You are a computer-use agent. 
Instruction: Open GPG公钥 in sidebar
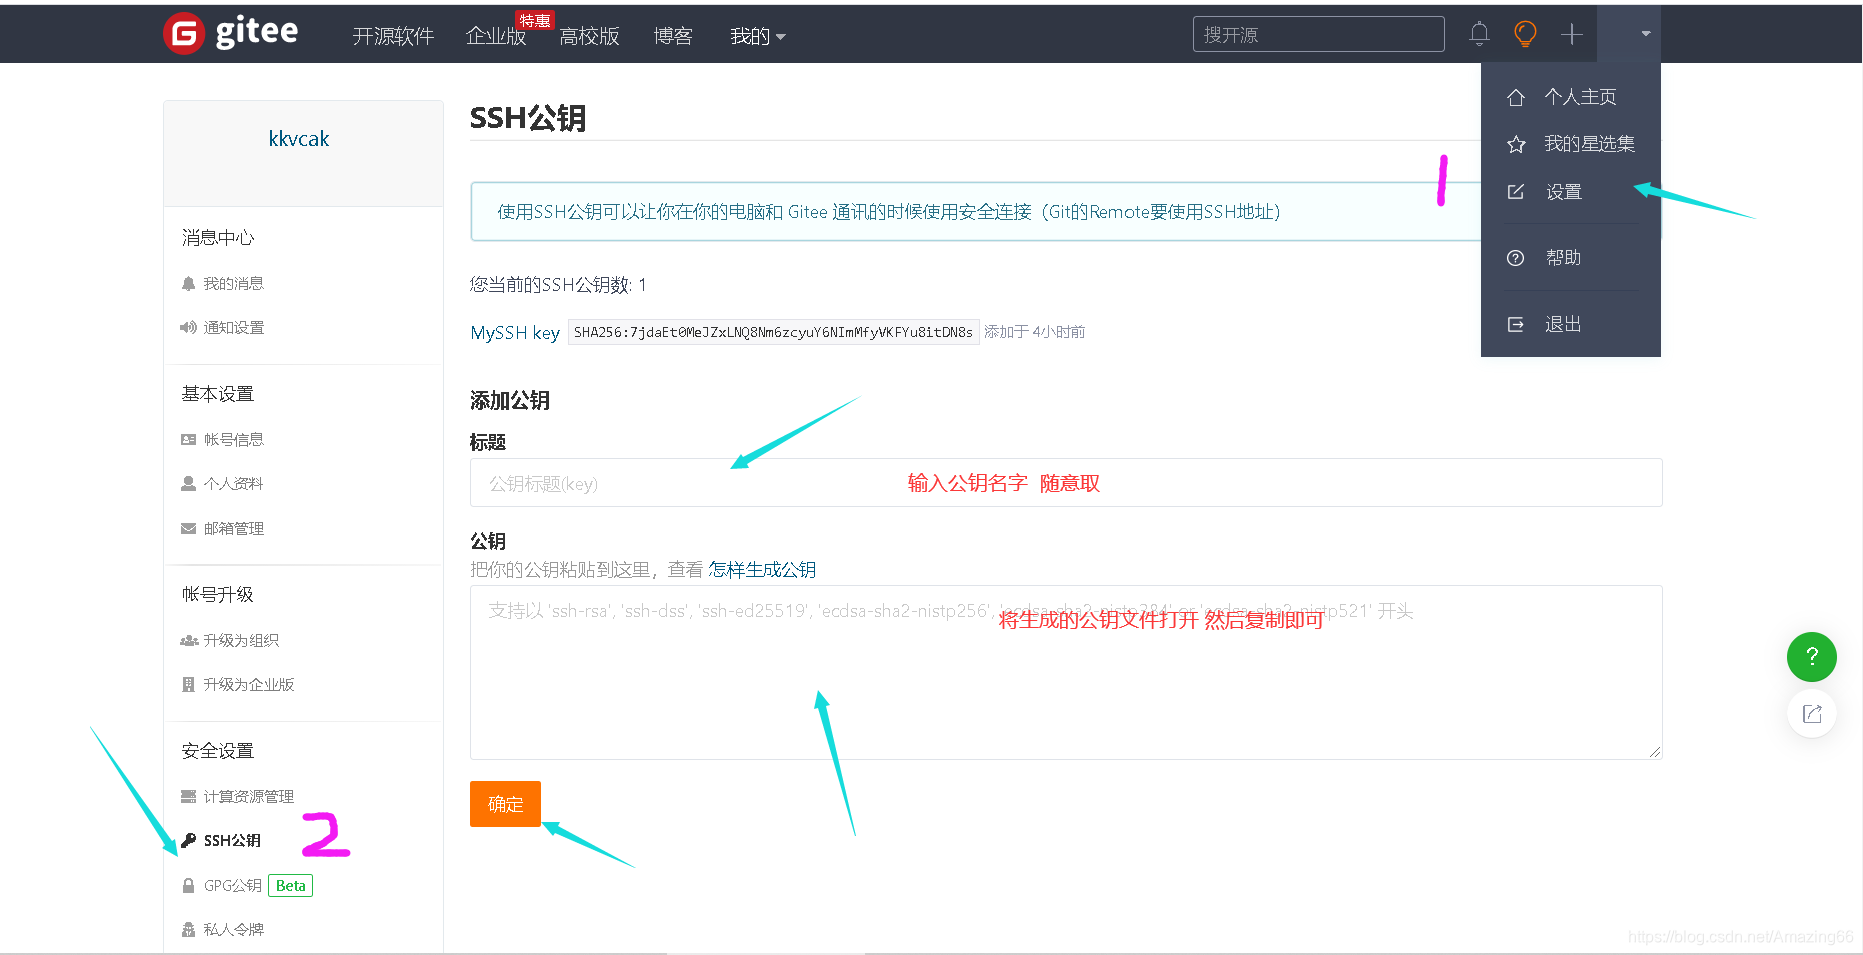coord(233,886)
